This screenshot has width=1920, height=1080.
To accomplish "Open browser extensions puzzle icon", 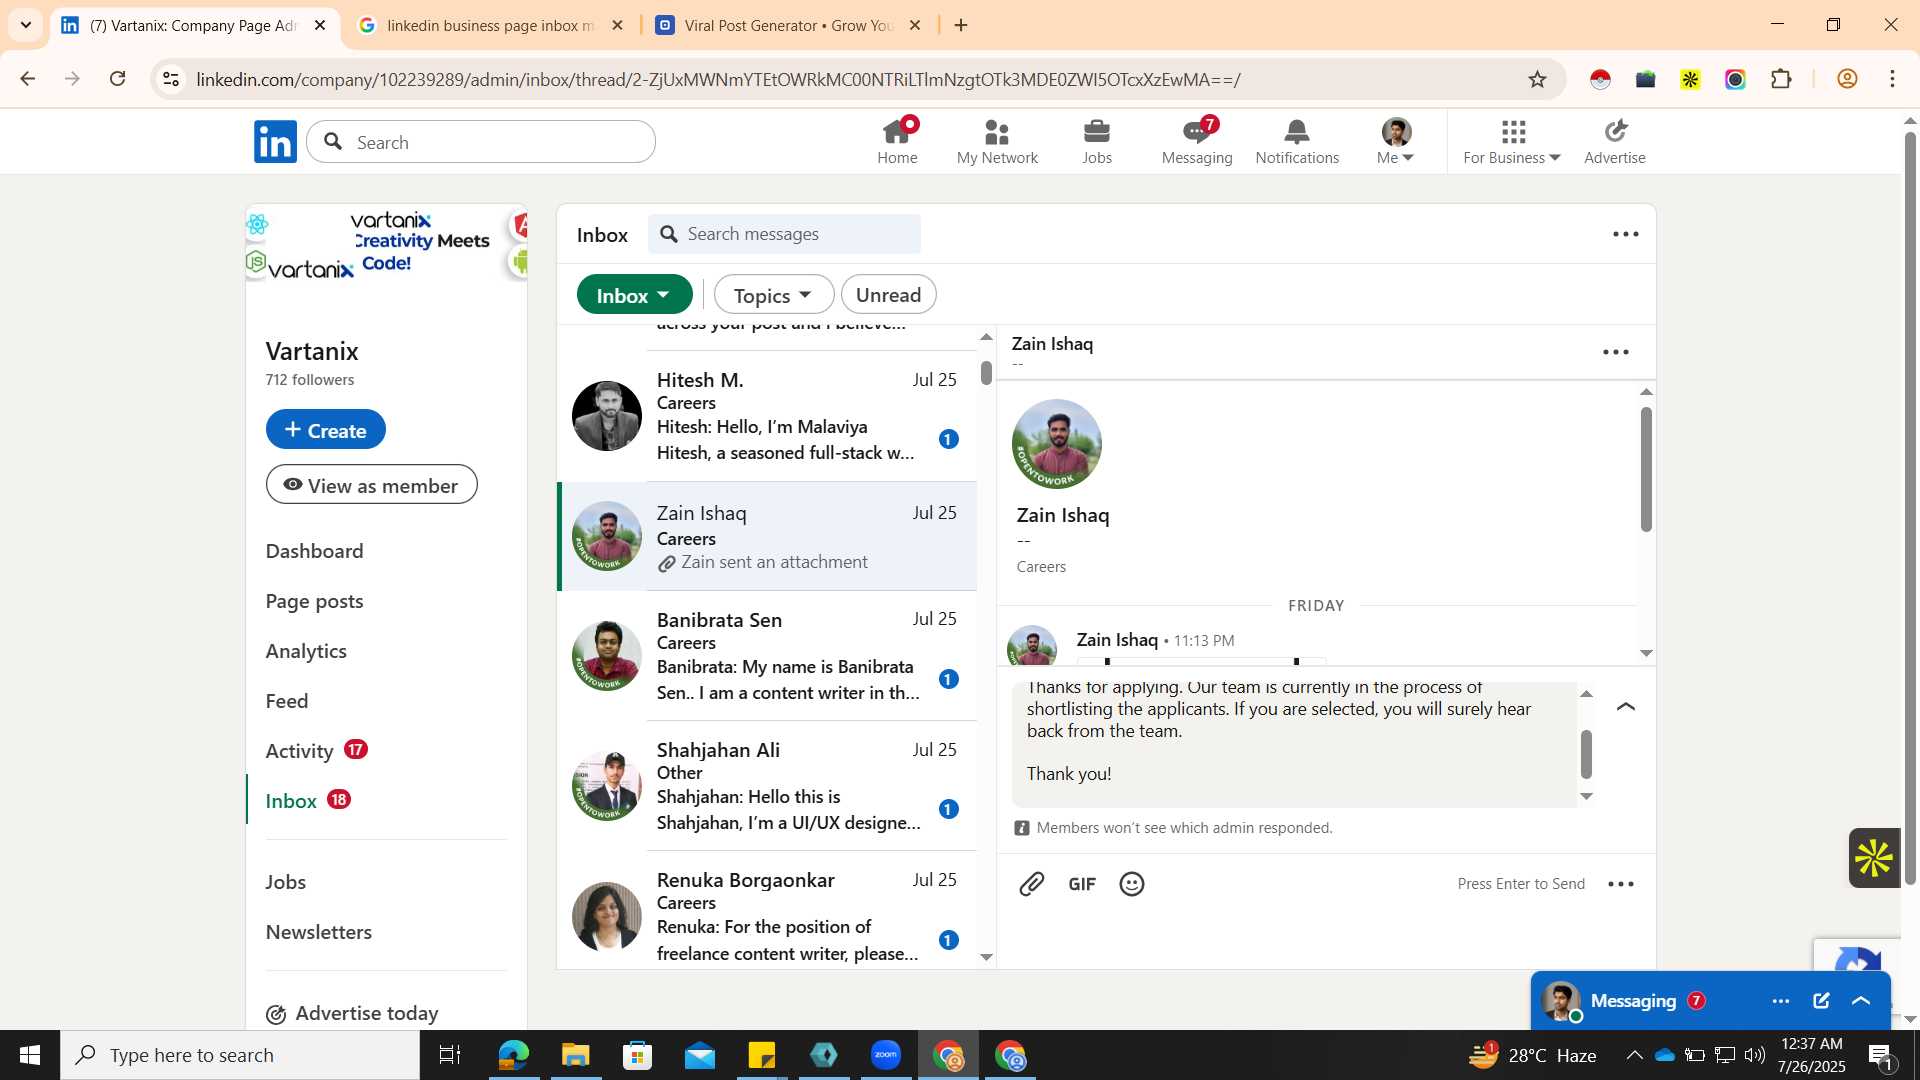I will (x=1781, y=79).
